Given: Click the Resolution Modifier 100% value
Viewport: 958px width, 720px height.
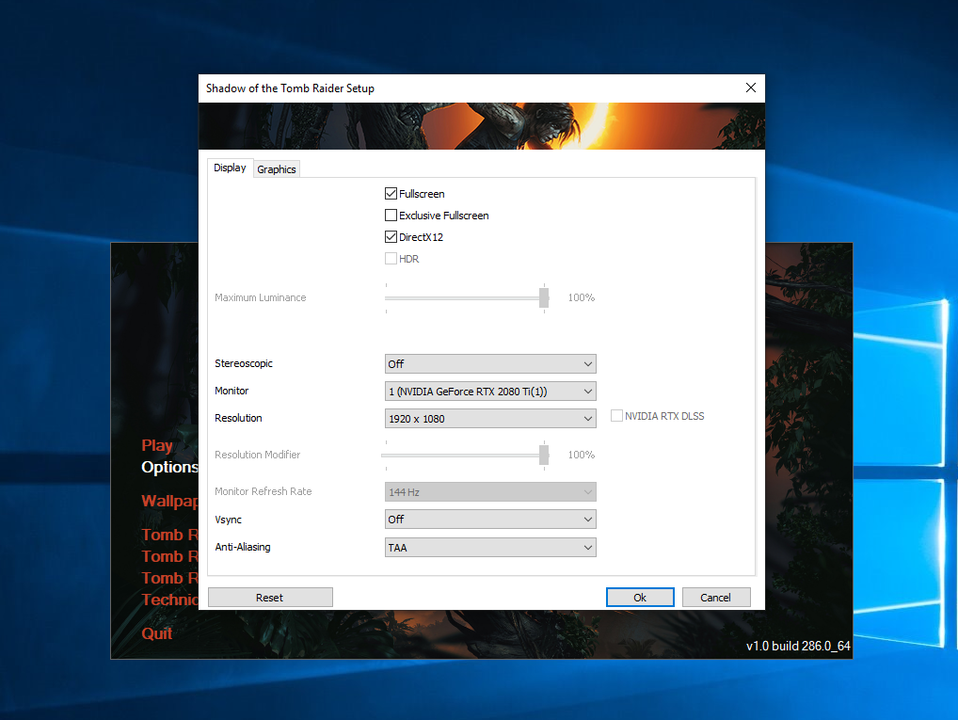Looking at the screenshot, I should 581,455.
